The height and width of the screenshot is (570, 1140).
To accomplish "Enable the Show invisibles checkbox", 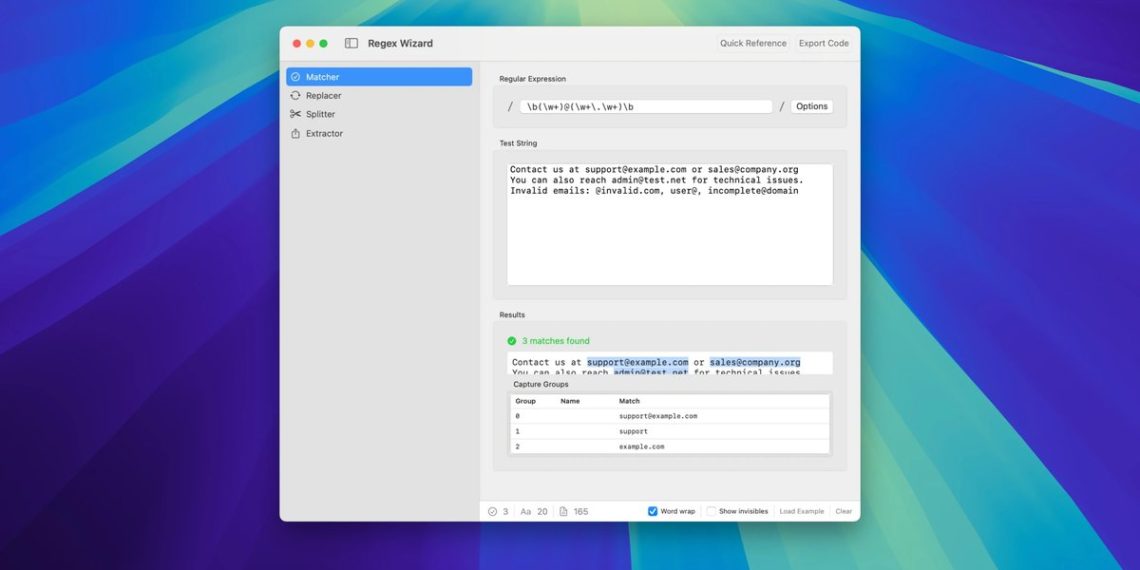I will [x=711, y=511].
